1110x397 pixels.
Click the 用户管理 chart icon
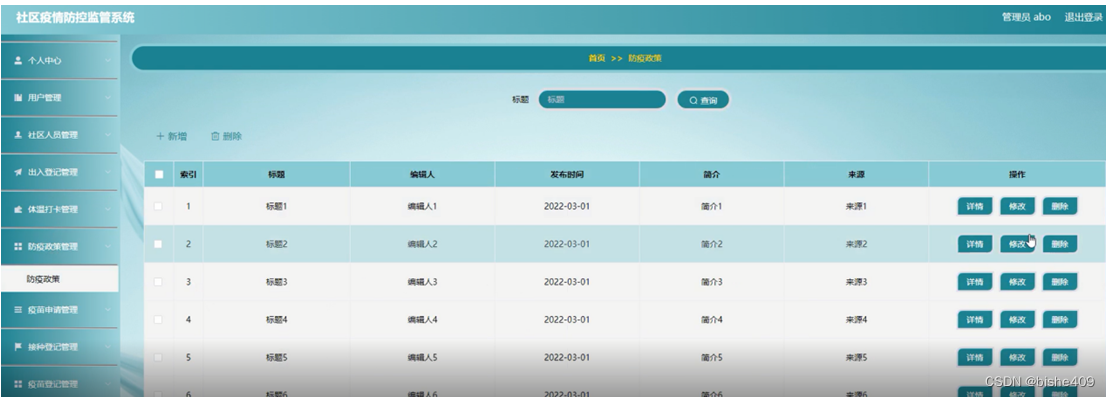click(x=18, y=98)
